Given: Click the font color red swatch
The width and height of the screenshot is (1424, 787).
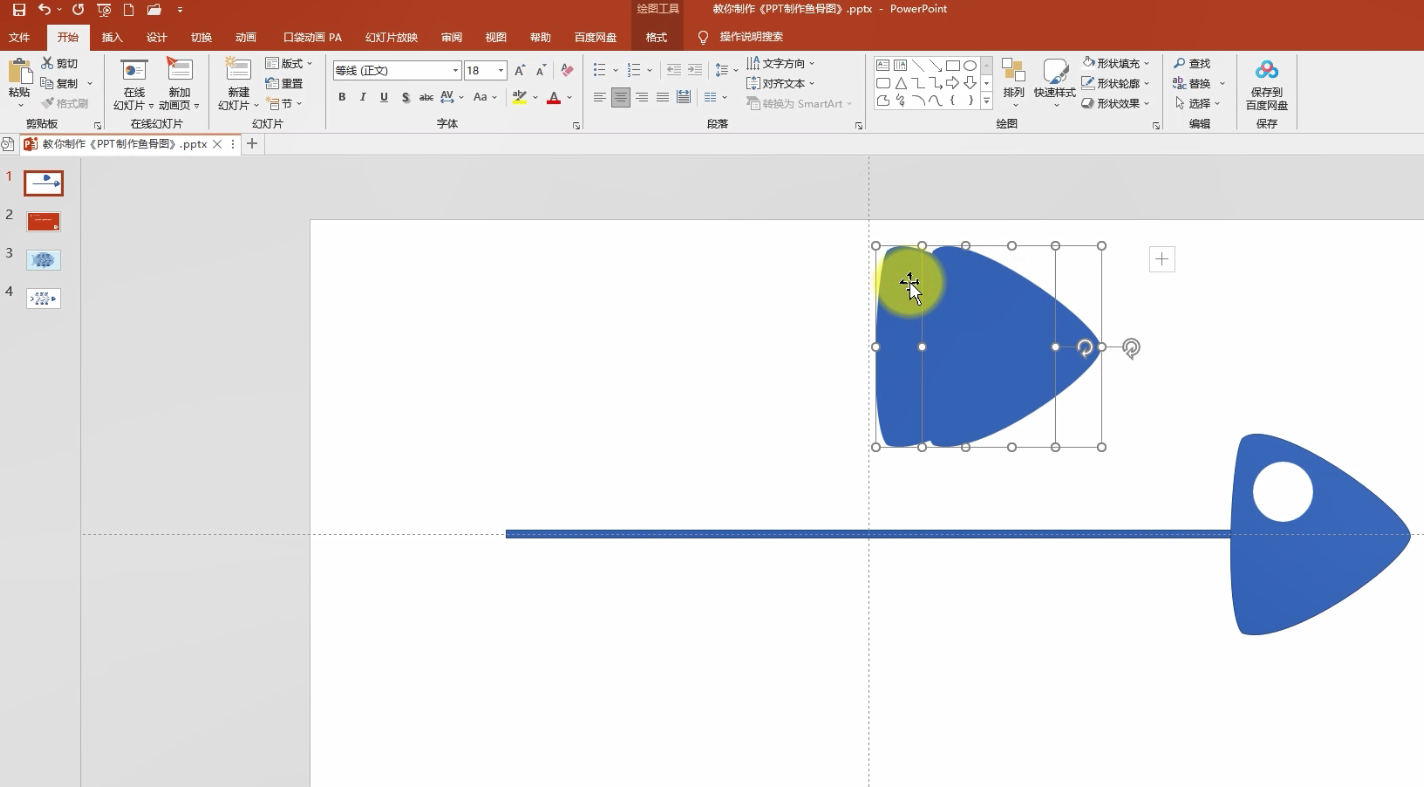Looking at the screenshot, I should click(554, 98).
